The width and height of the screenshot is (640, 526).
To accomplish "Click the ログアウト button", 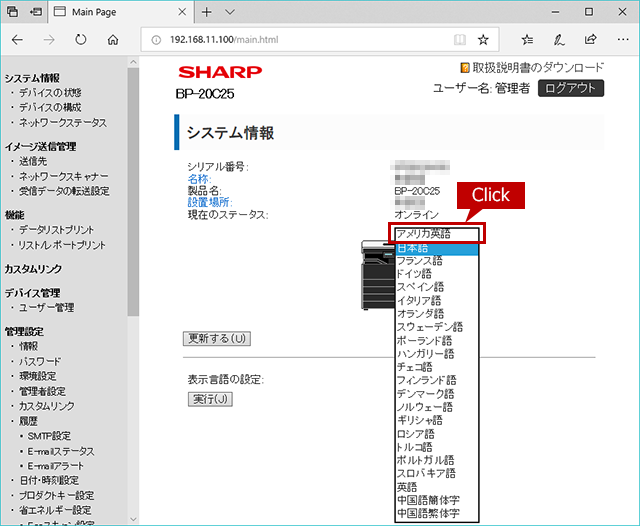I will pyautogui.click(x=571, y=88).
